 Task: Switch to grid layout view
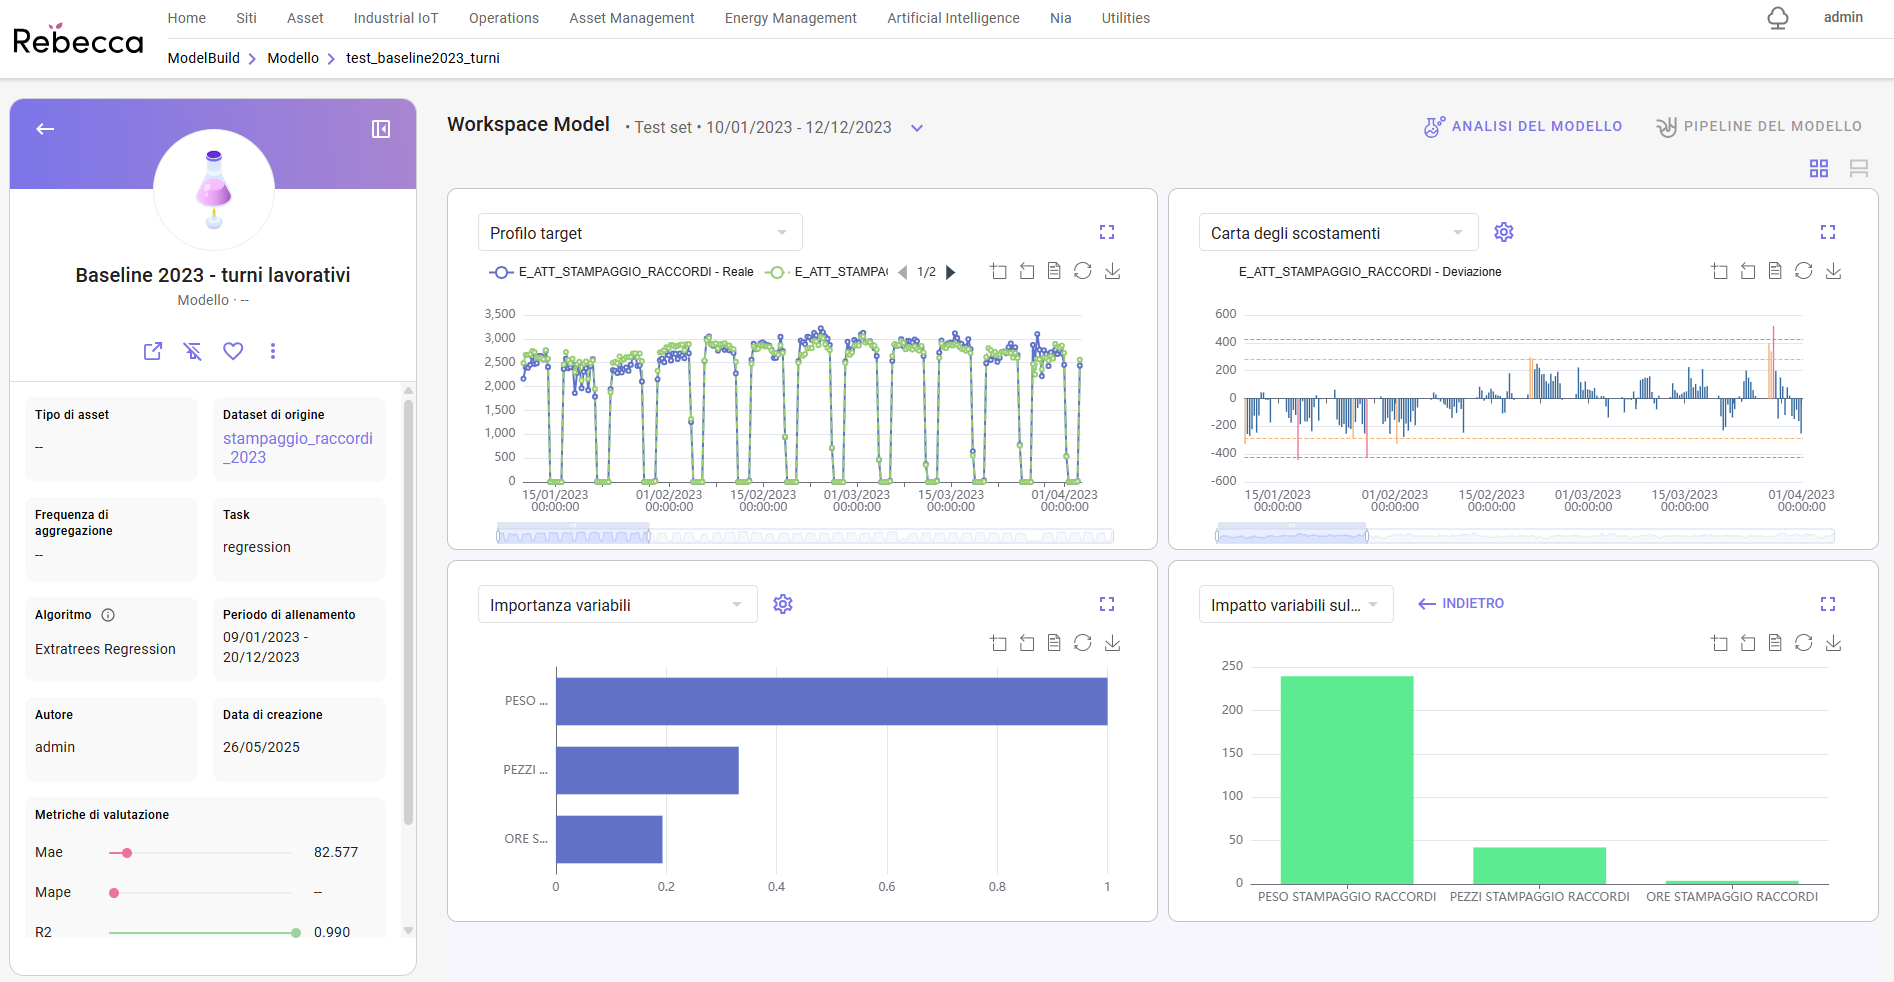(1819, 168)
